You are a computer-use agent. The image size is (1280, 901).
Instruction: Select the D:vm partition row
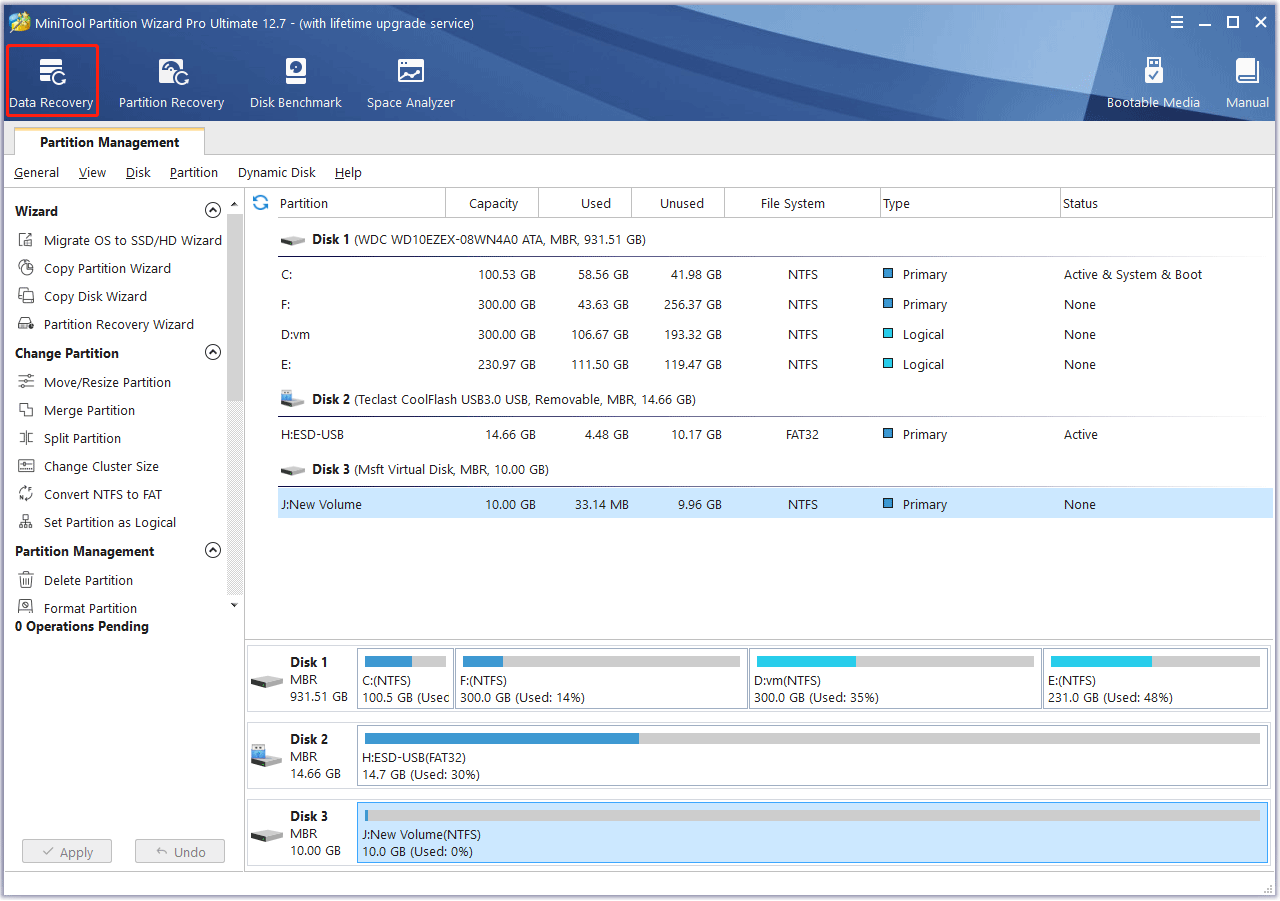[x=776, y=334]
